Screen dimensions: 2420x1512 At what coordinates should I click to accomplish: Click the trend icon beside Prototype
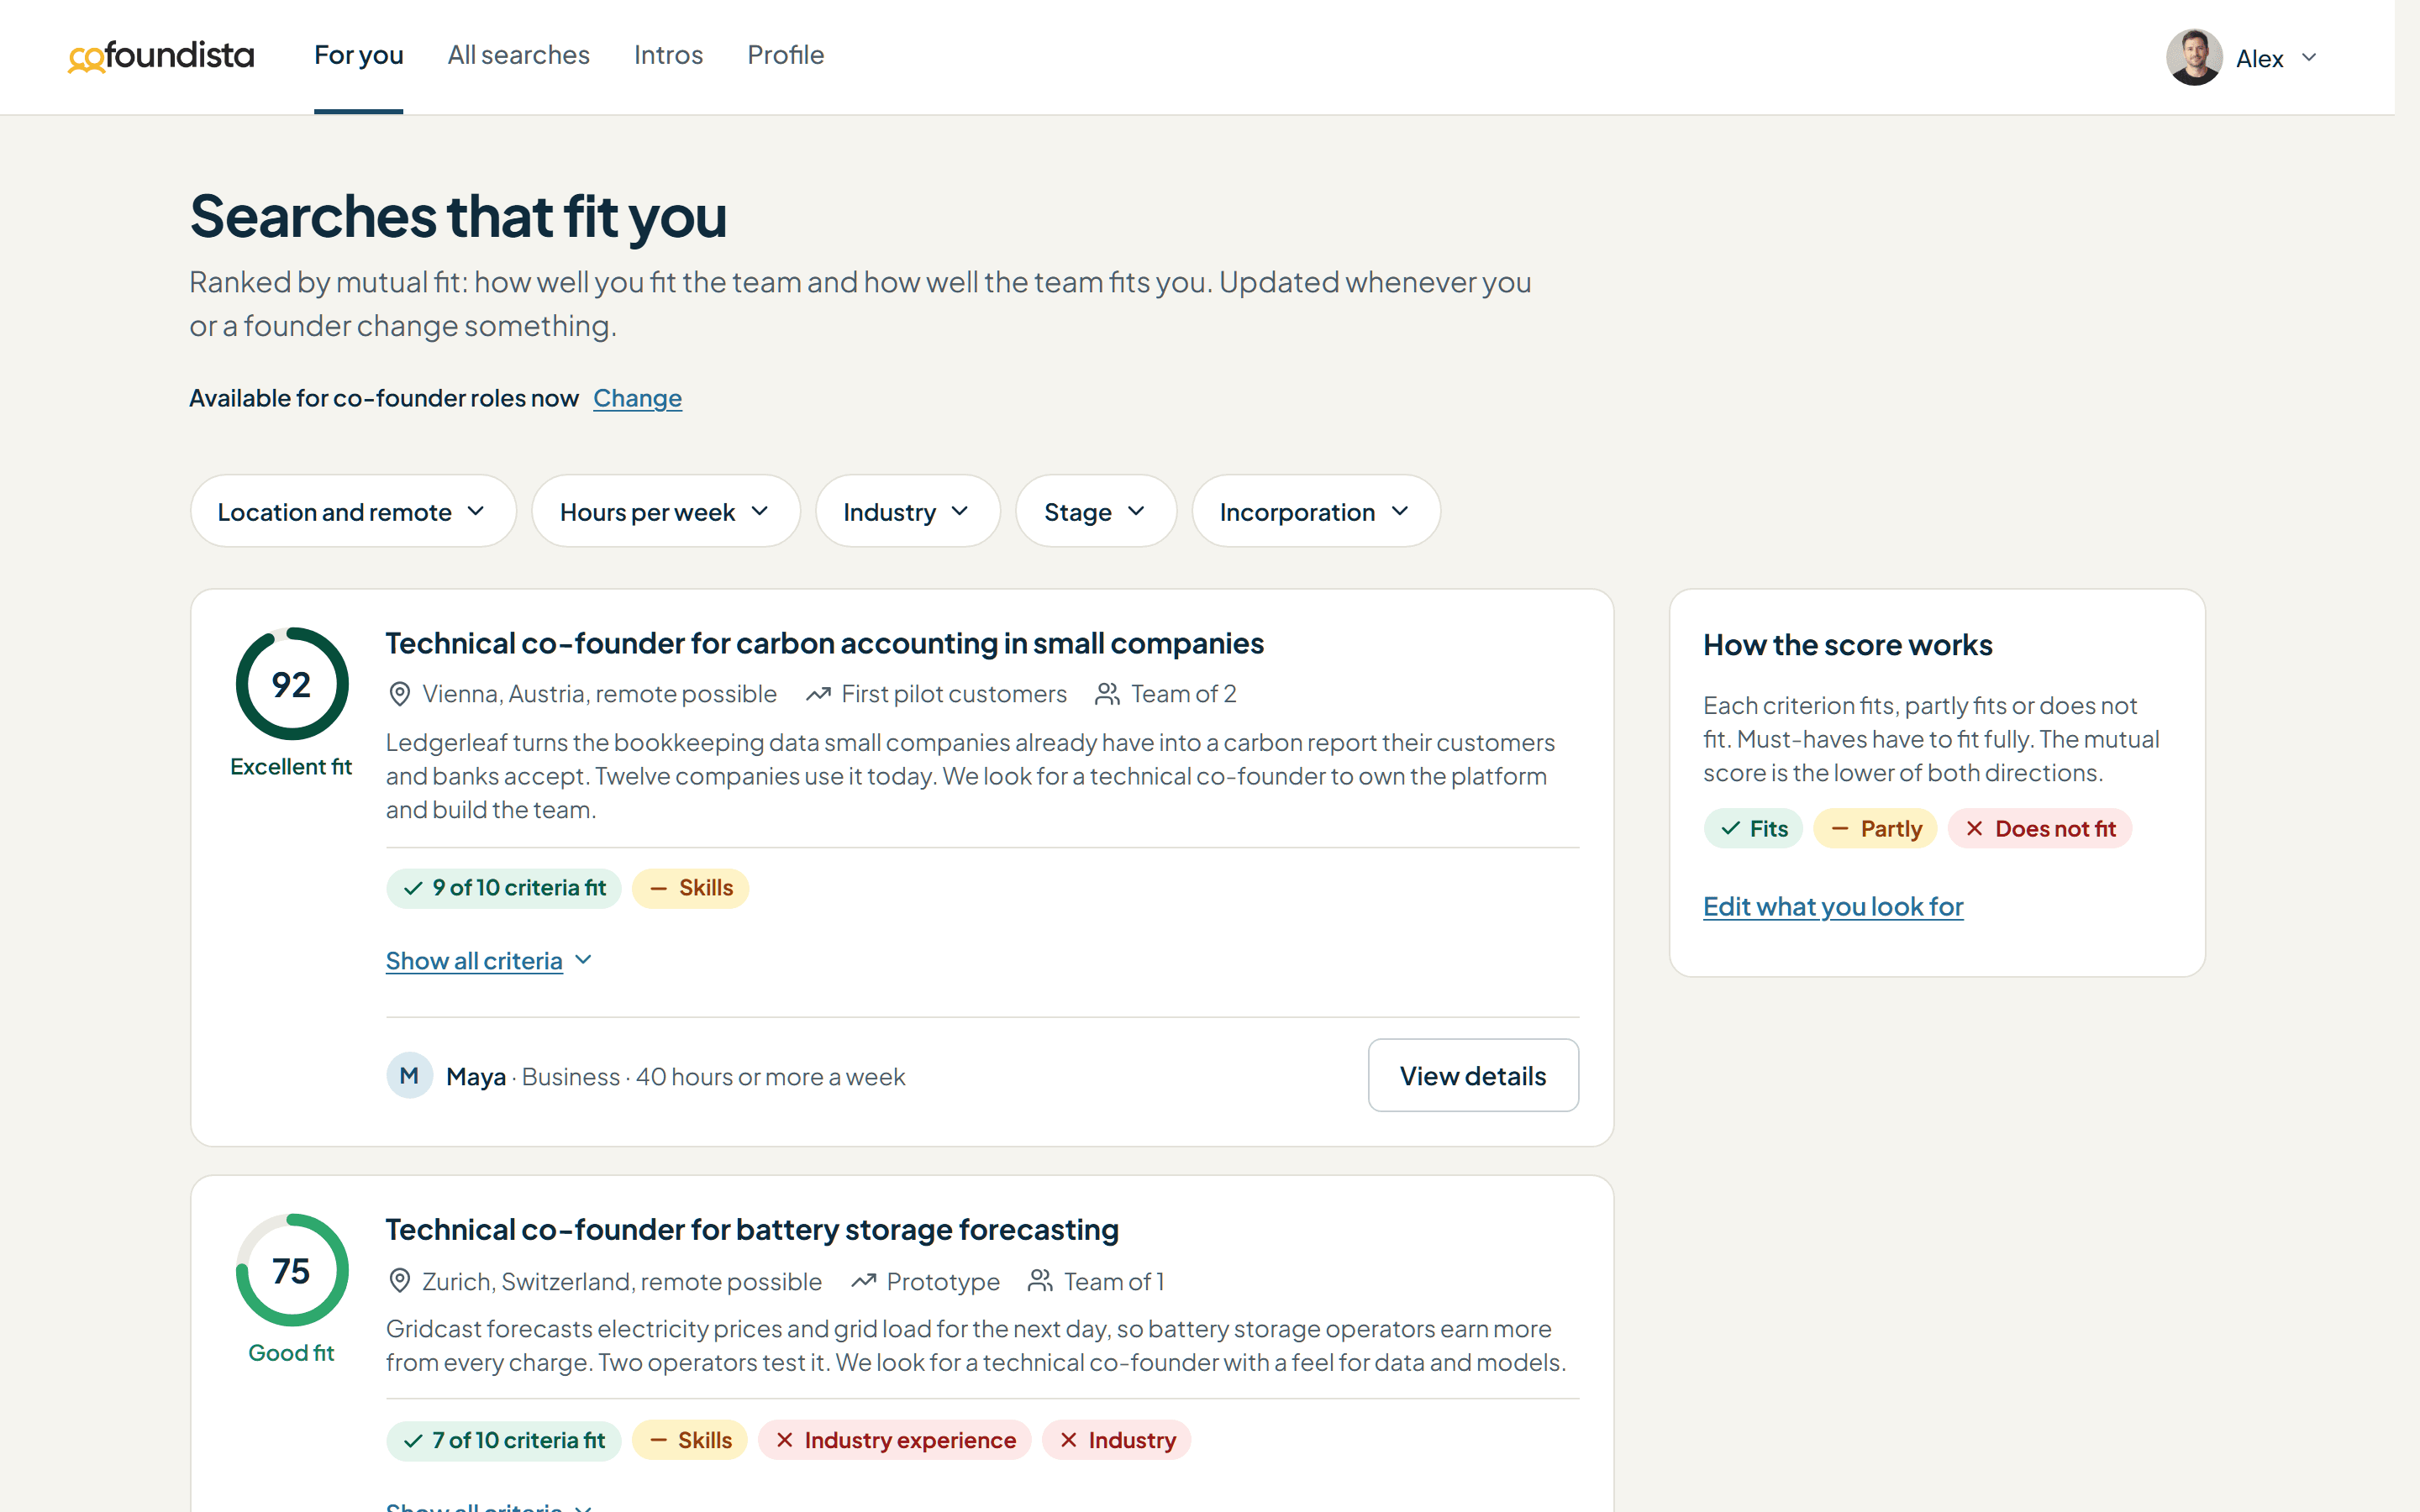pos(863,1281)
